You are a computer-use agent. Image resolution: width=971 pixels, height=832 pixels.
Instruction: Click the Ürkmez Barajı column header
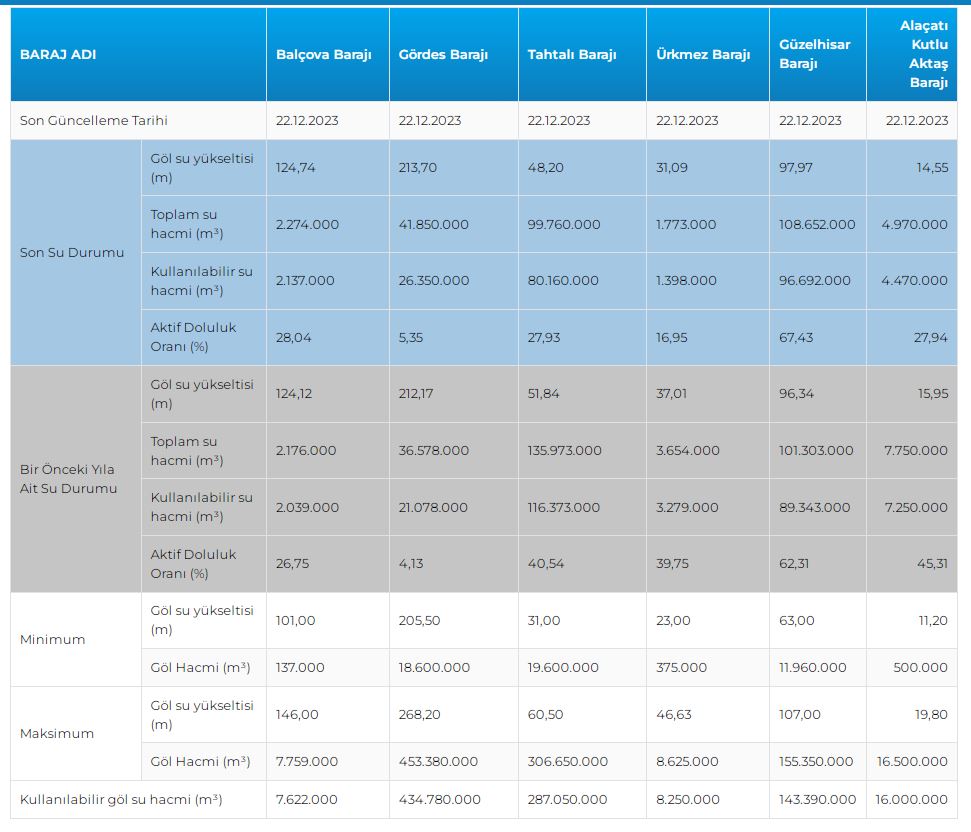click(x=703, y=54)
